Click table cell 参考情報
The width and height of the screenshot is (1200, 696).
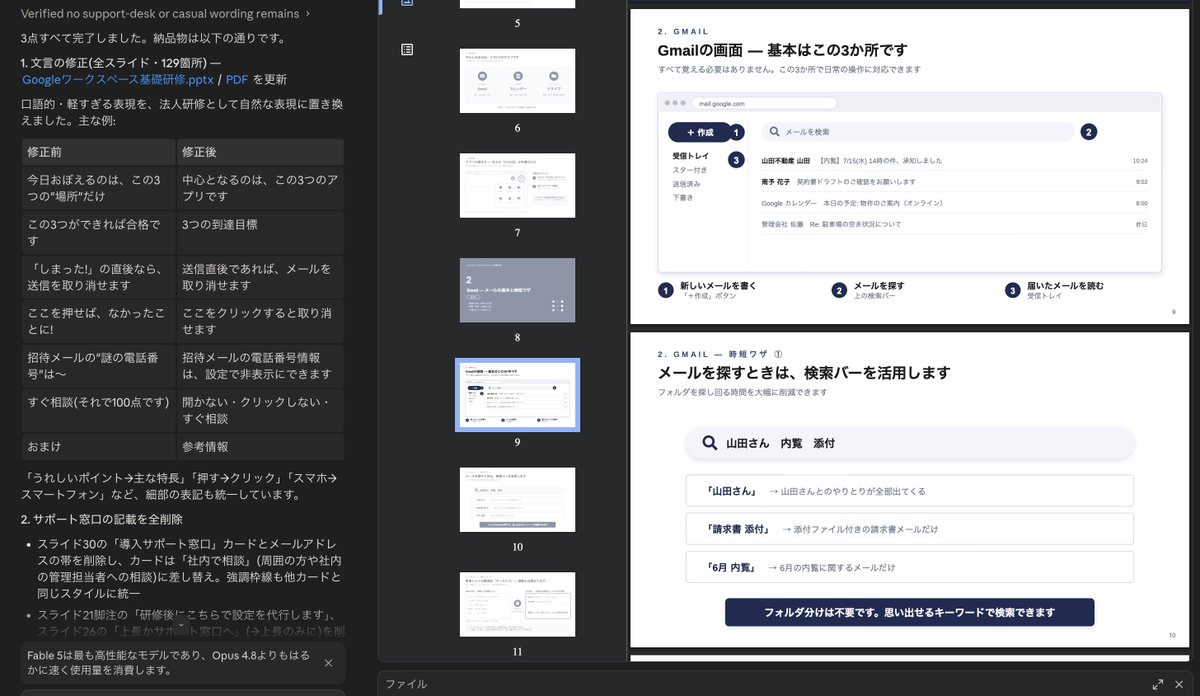point(260,446)
